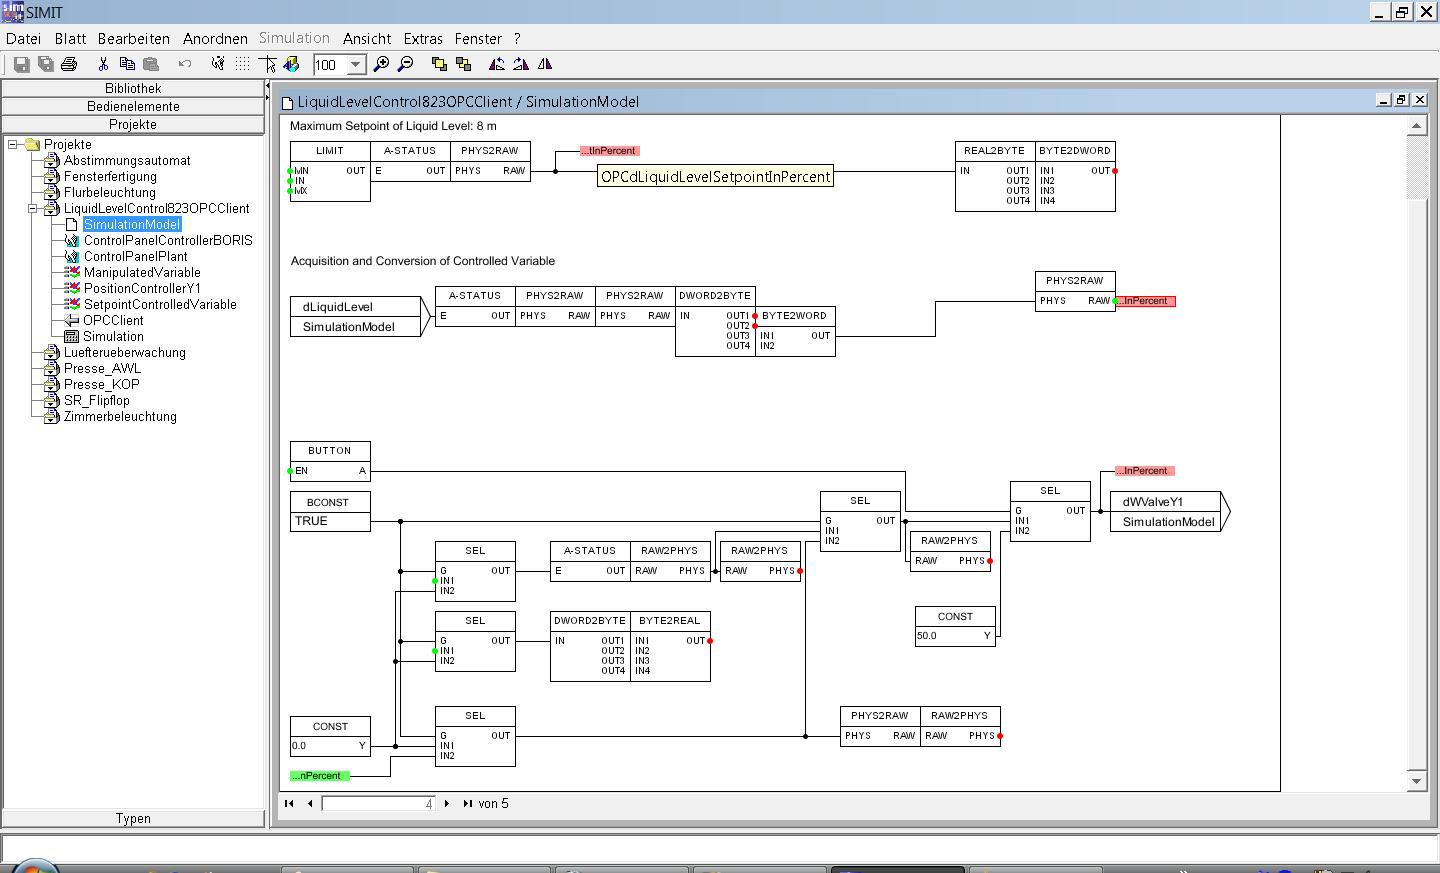Go to first sheet in page navigator
This screenshot has width=1440, height=873.
pyautogui.click(x=289, y=803)
